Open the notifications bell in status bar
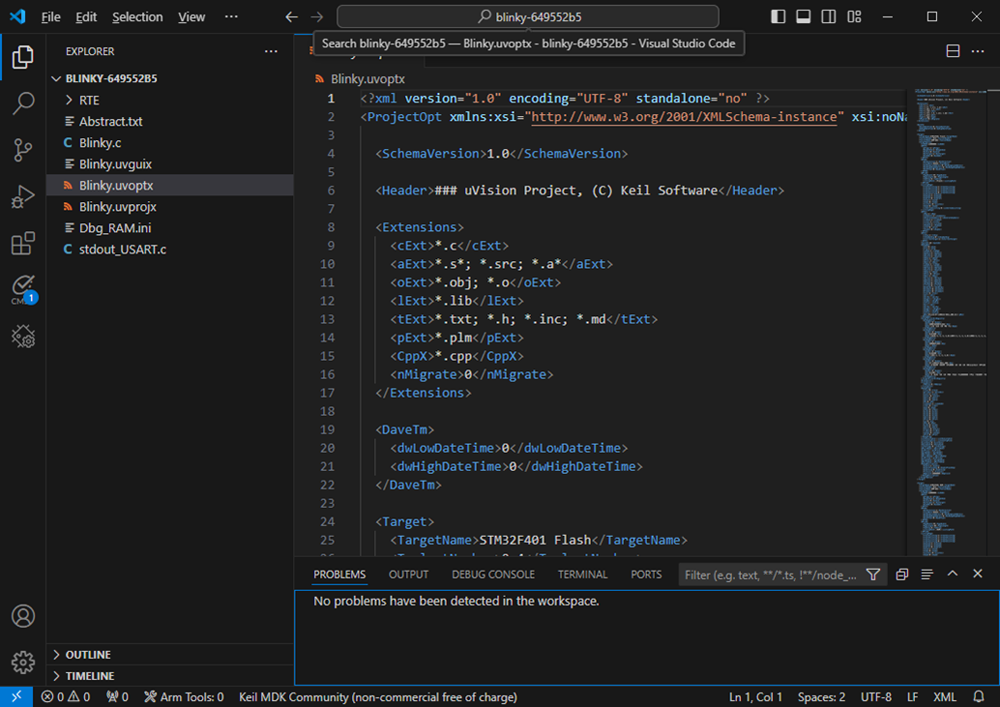The width and height of the screenshot is (1000, 707). [x=979, y=697]
